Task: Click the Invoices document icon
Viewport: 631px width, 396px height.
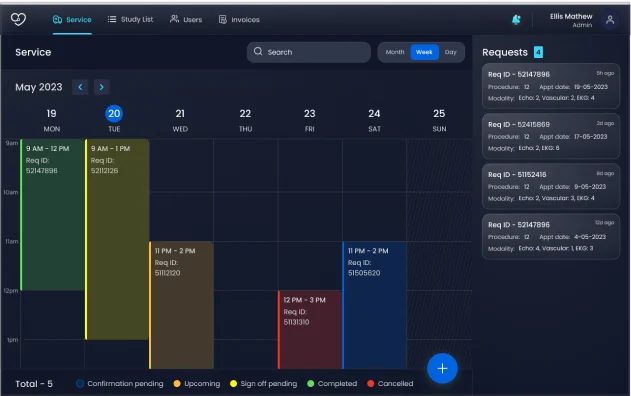Action: point(223,19)
